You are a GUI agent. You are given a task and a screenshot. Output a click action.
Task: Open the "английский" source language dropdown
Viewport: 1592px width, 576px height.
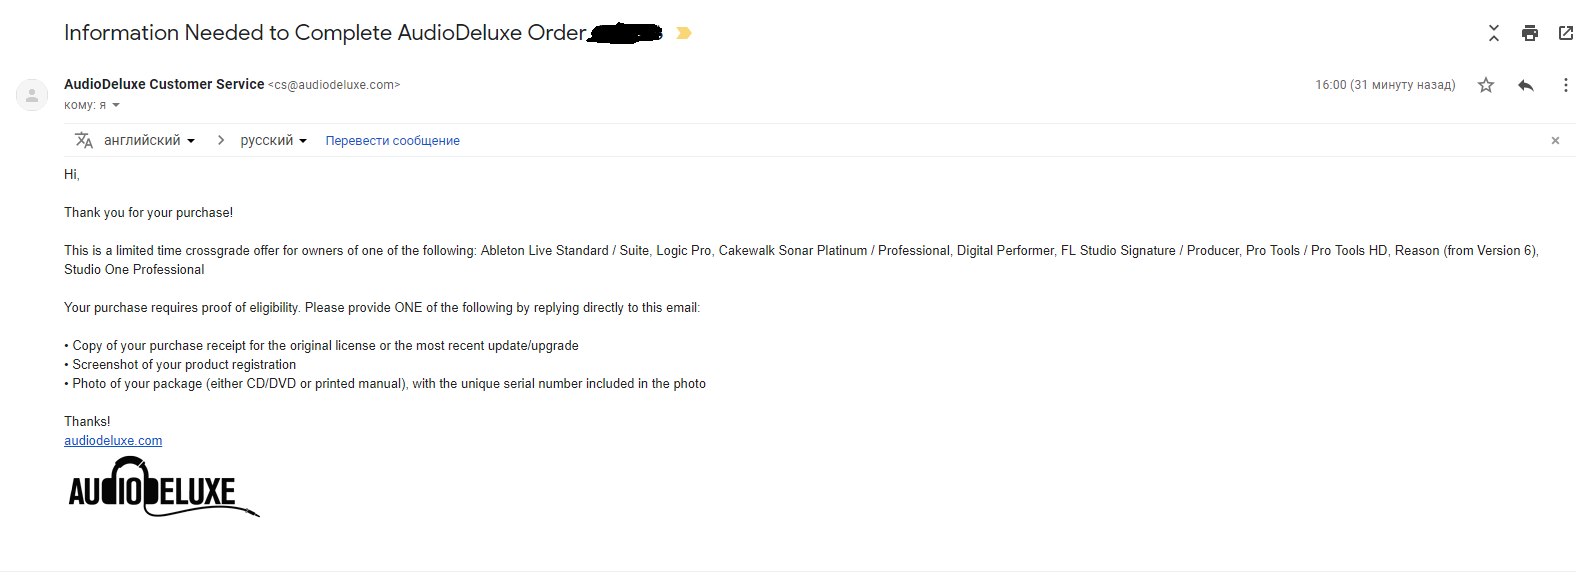click(x=150, y=140)
